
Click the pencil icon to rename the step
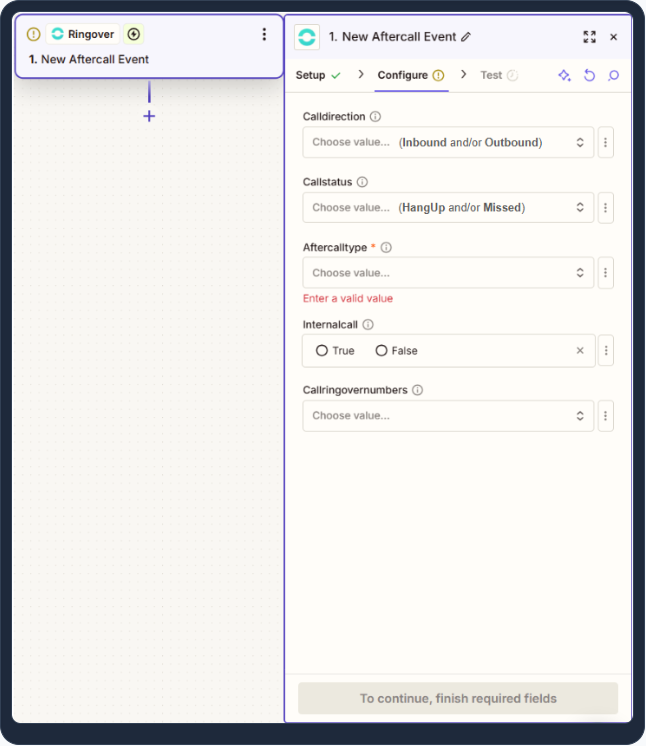(466, 37)
